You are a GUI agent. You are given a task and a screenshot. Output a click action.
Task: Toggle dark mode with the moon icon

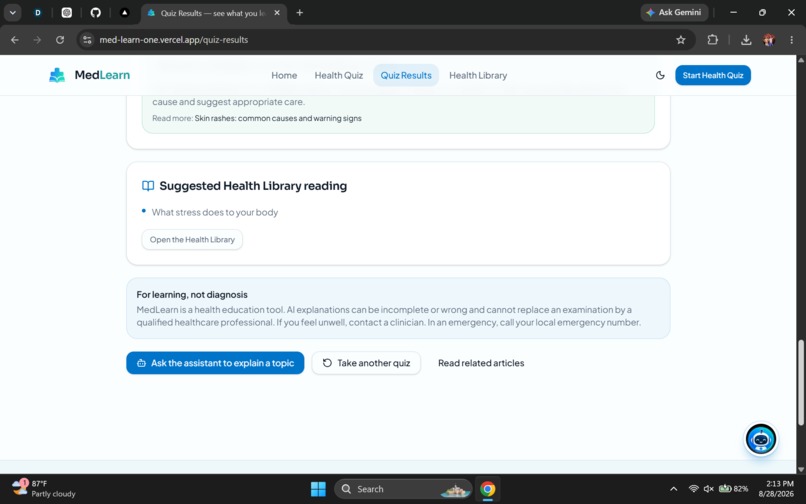[x=660, y=75]
